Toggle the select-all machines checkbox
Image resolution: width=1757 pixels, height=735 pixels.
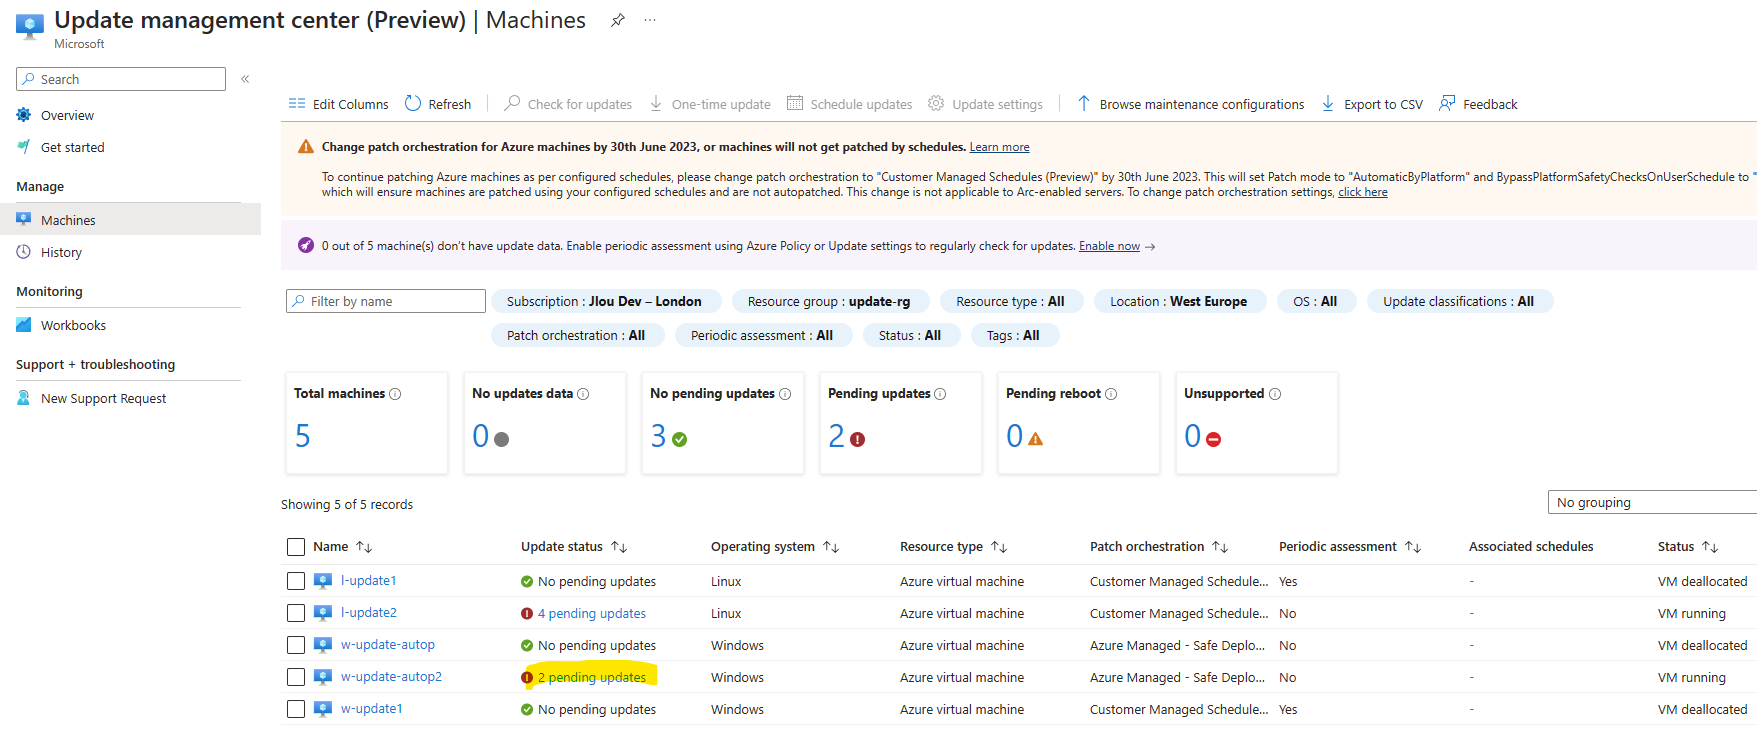click(x=296, y=547)
